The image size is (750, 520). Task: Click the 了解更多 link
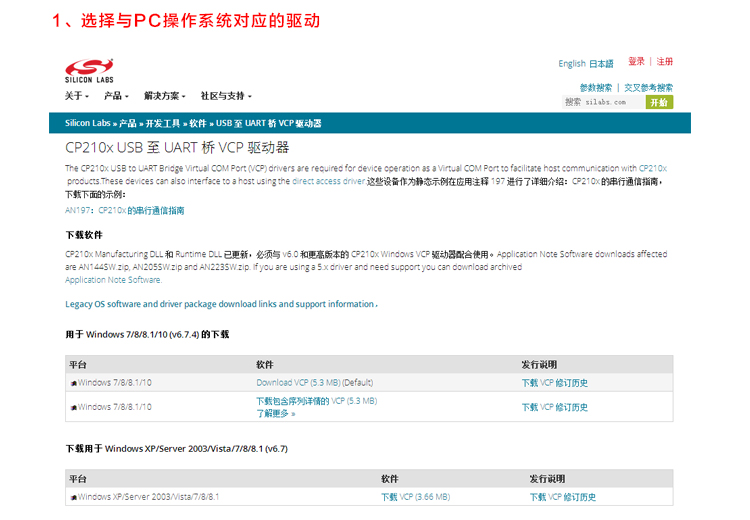click(x=276, y=413)
